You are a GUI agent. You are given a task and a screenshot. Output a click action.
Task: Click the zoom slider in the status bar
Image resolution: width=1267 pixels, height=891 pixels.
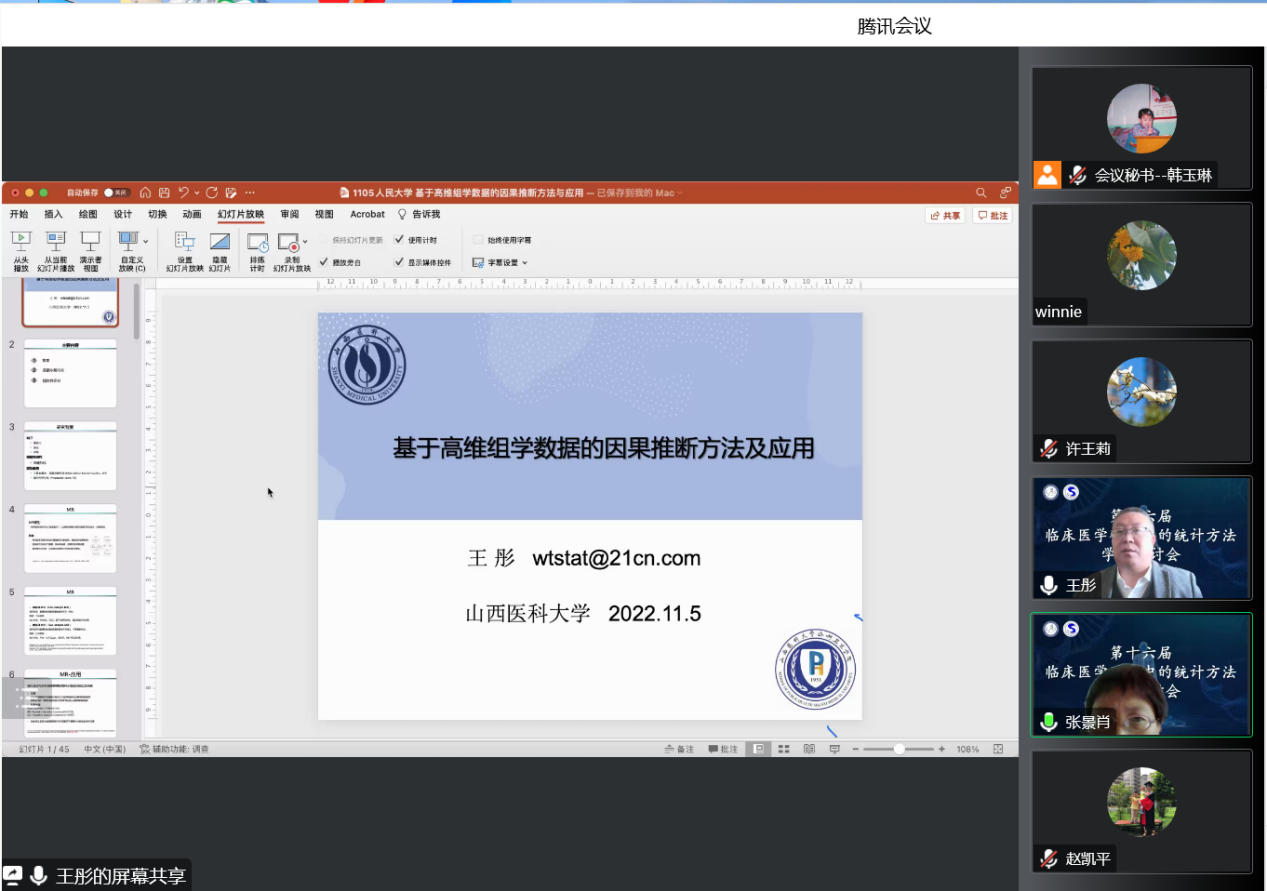(899, 749)
